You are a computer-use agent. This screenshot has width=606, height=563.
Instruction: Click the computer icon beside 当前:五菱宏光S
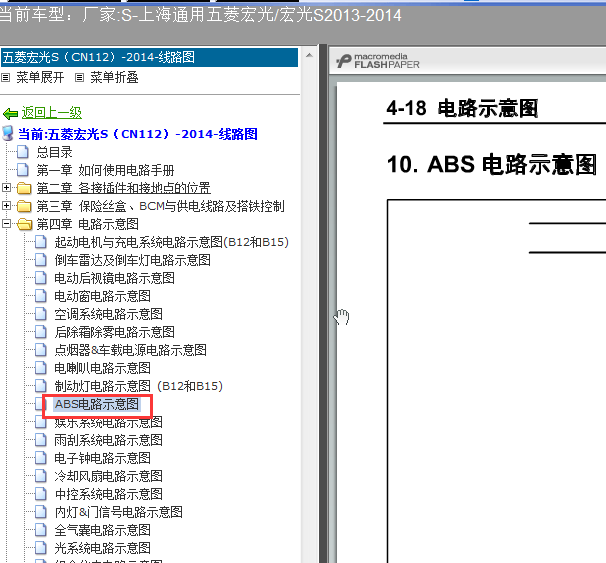[x=8, y=133]
